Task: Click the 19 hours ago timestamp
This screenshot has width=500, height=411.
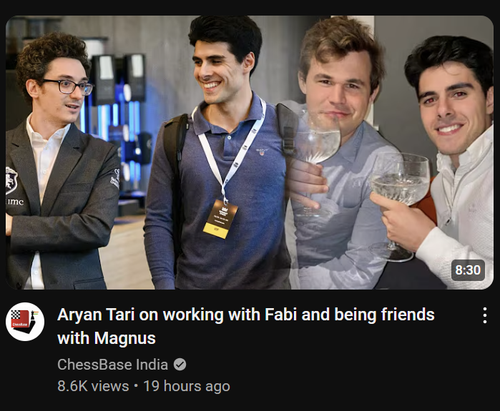Action: pos(187,386)
